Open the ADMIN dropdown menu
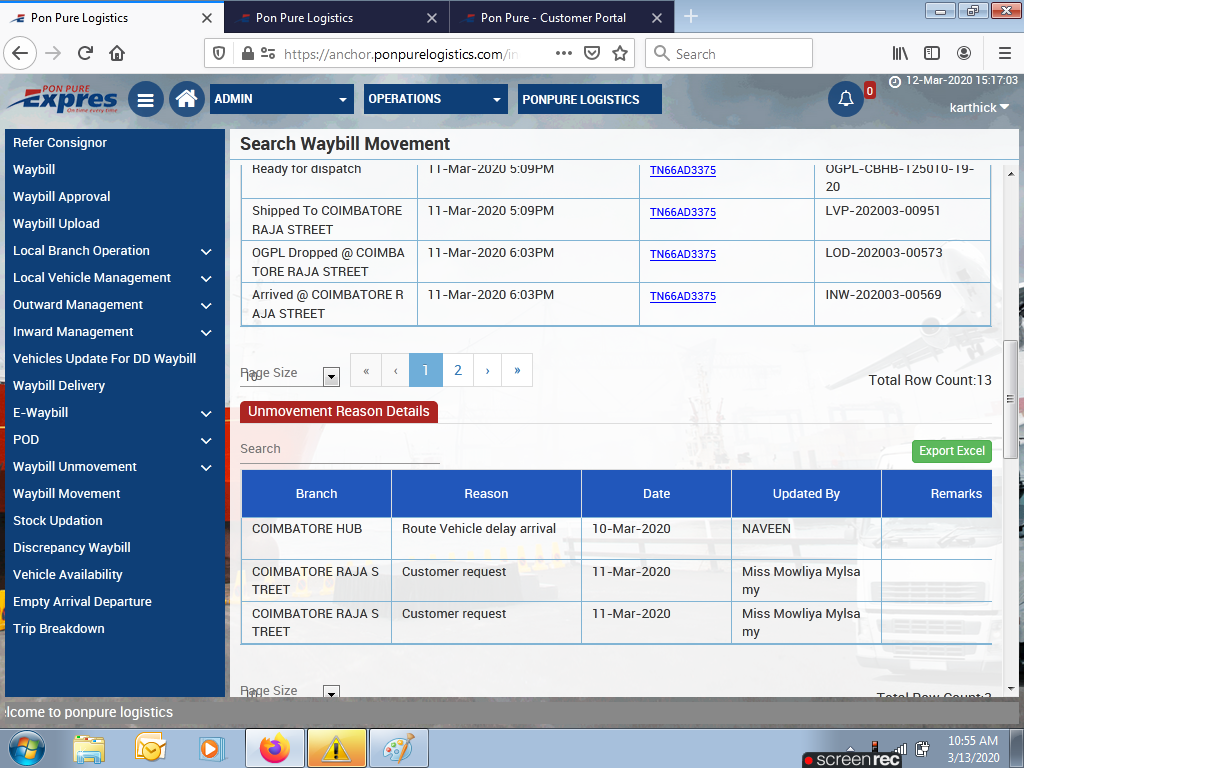This screenshot has width=1216, height=768. pyautogui.click(x=282, y=99)
